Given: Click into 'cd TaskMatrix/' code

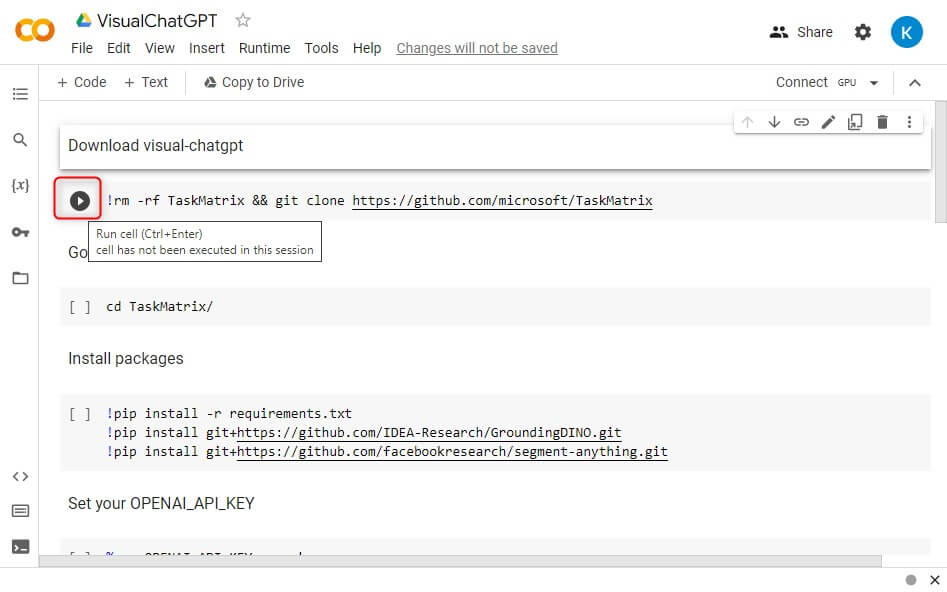Looking at the screenshot, I should click(x=159, y=307).
